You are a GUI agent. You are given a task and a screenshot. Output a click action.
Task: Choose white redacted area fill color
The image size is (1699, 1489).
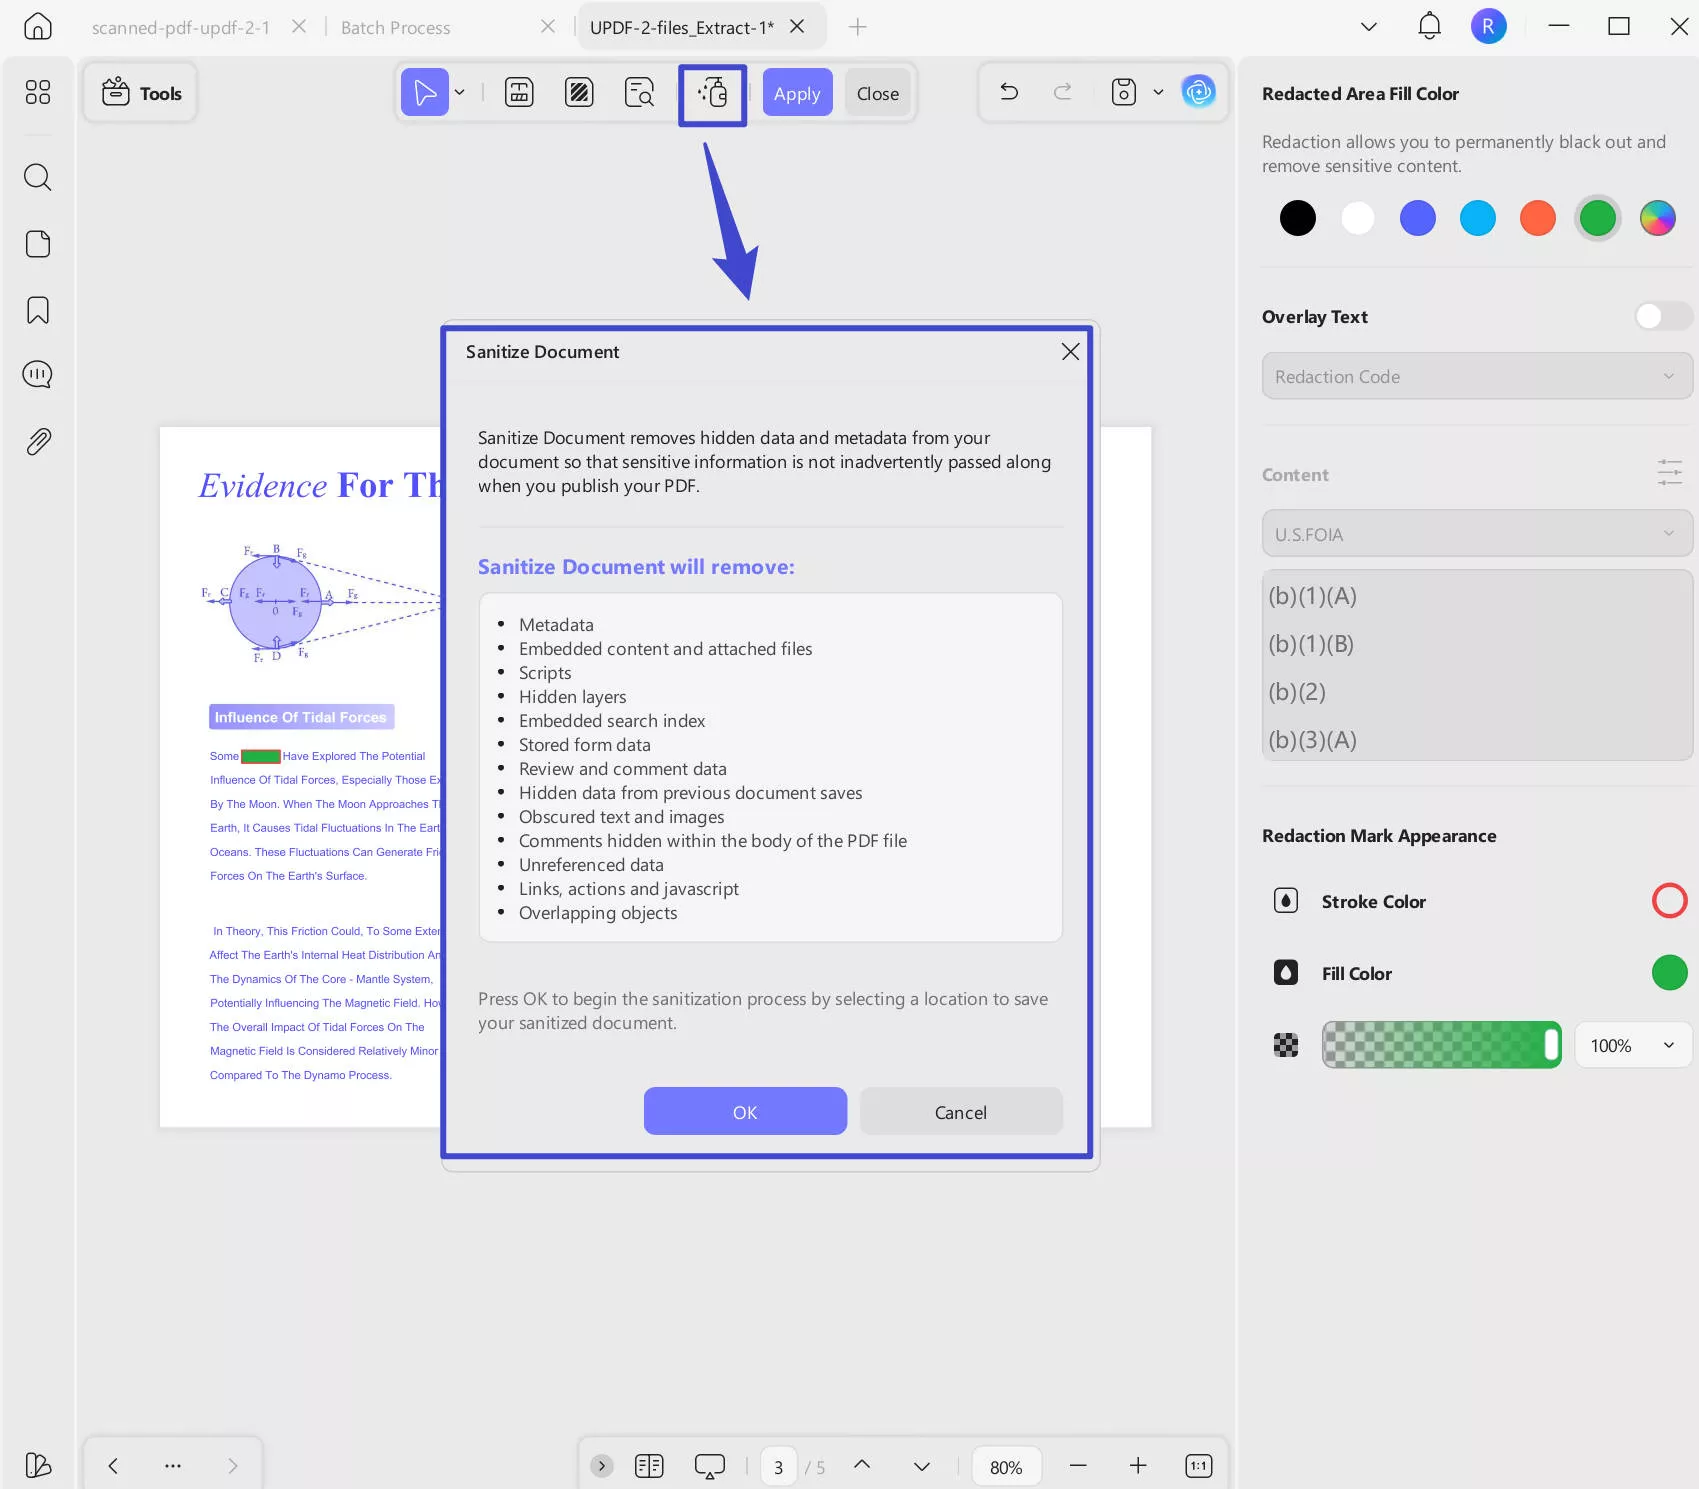(1358, 218)
